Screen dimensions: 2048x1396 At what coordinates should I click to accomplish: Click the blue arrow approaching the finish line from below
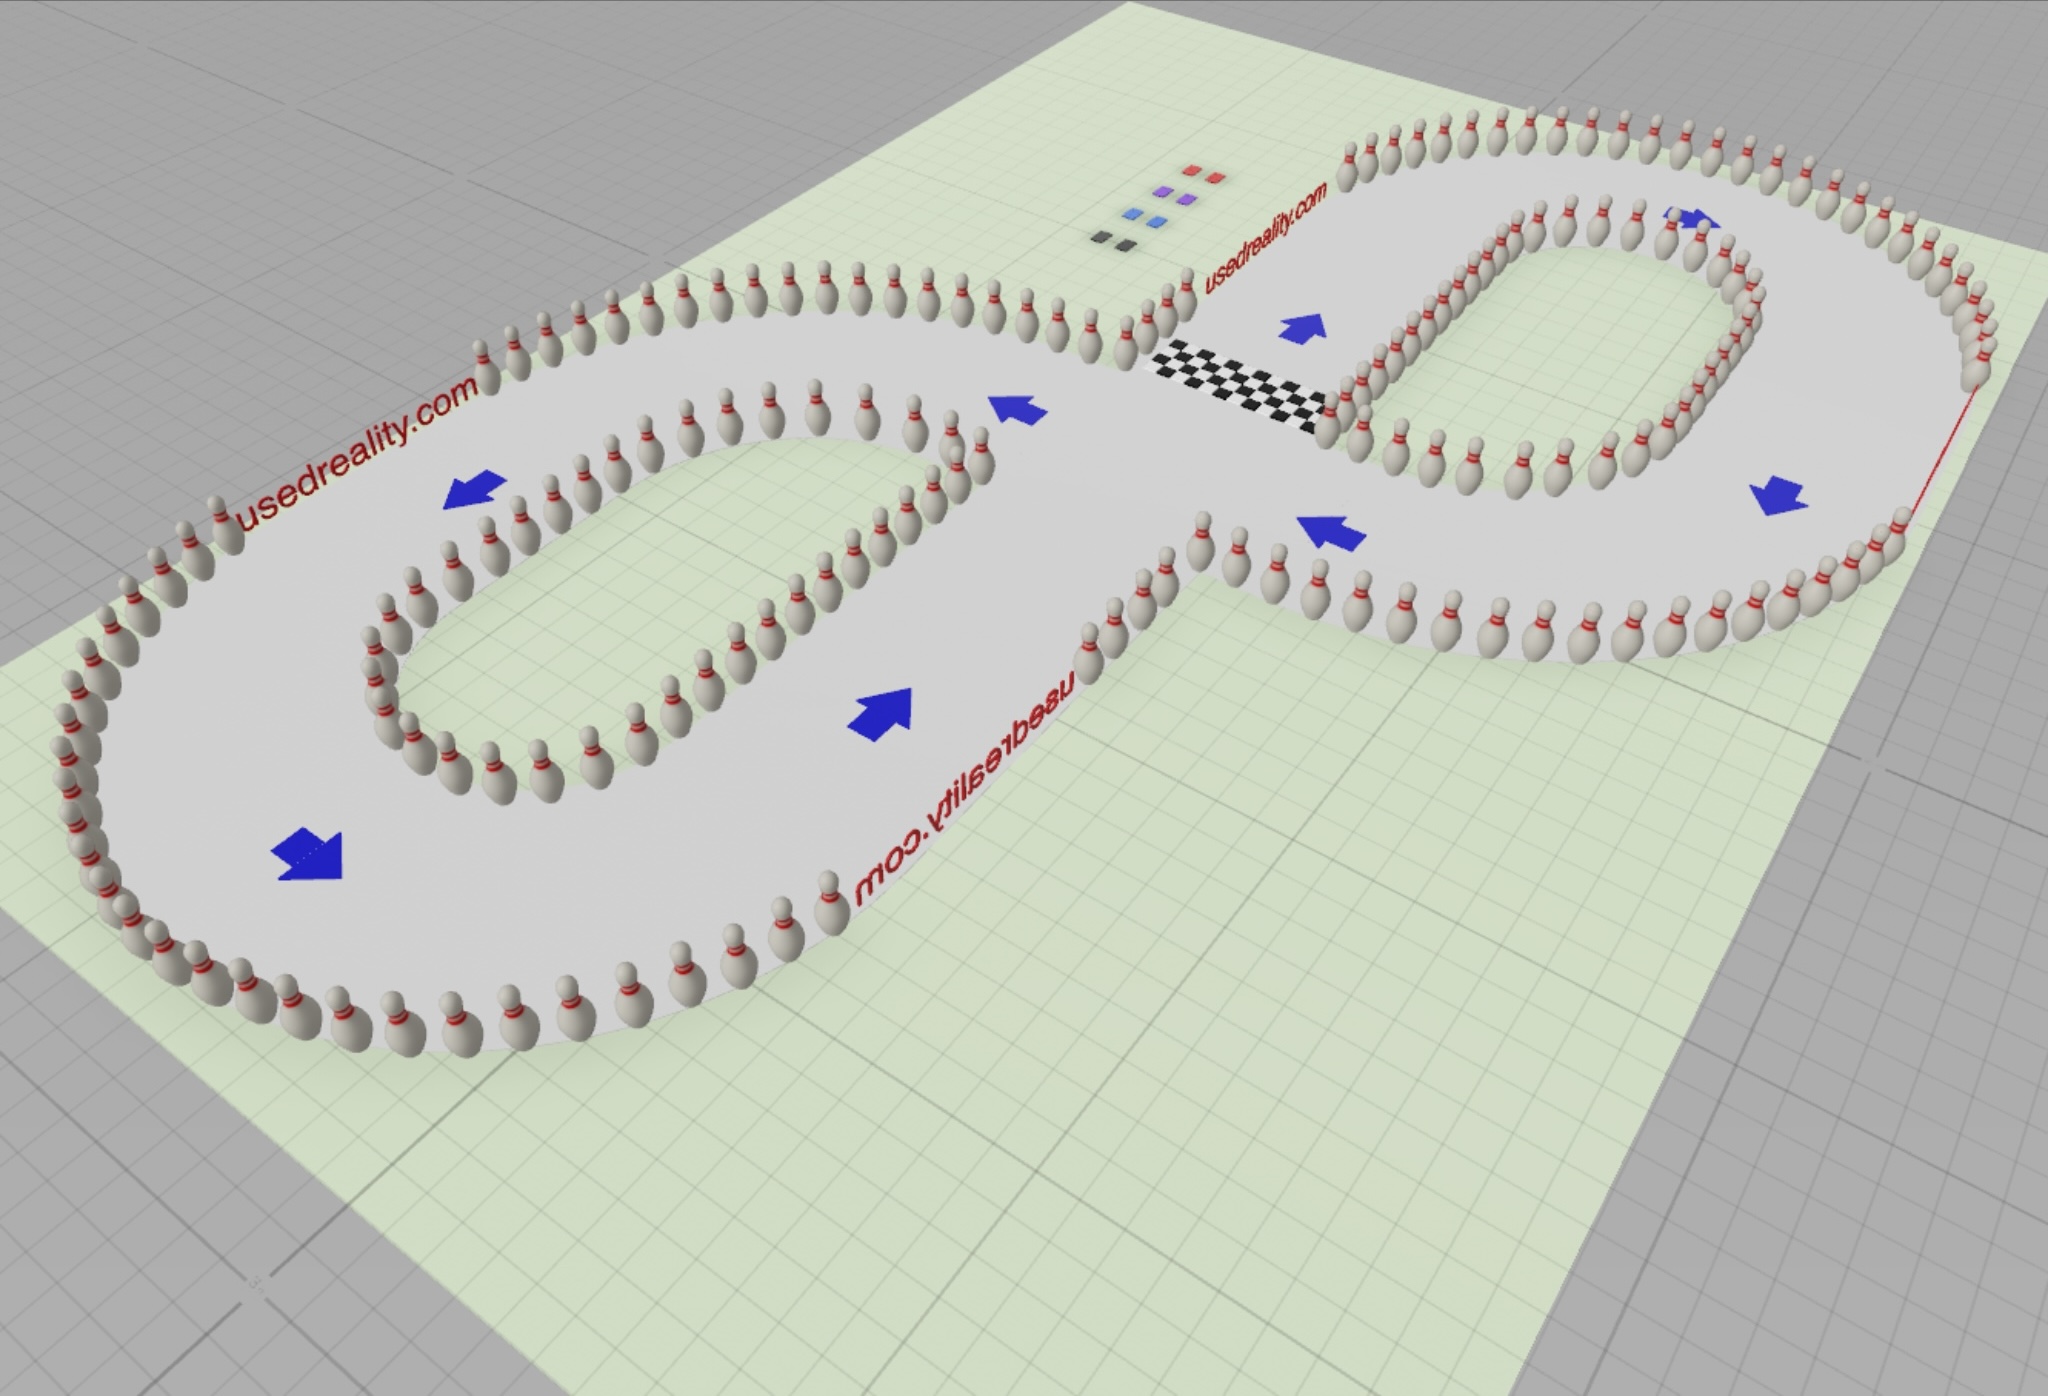1331,531
